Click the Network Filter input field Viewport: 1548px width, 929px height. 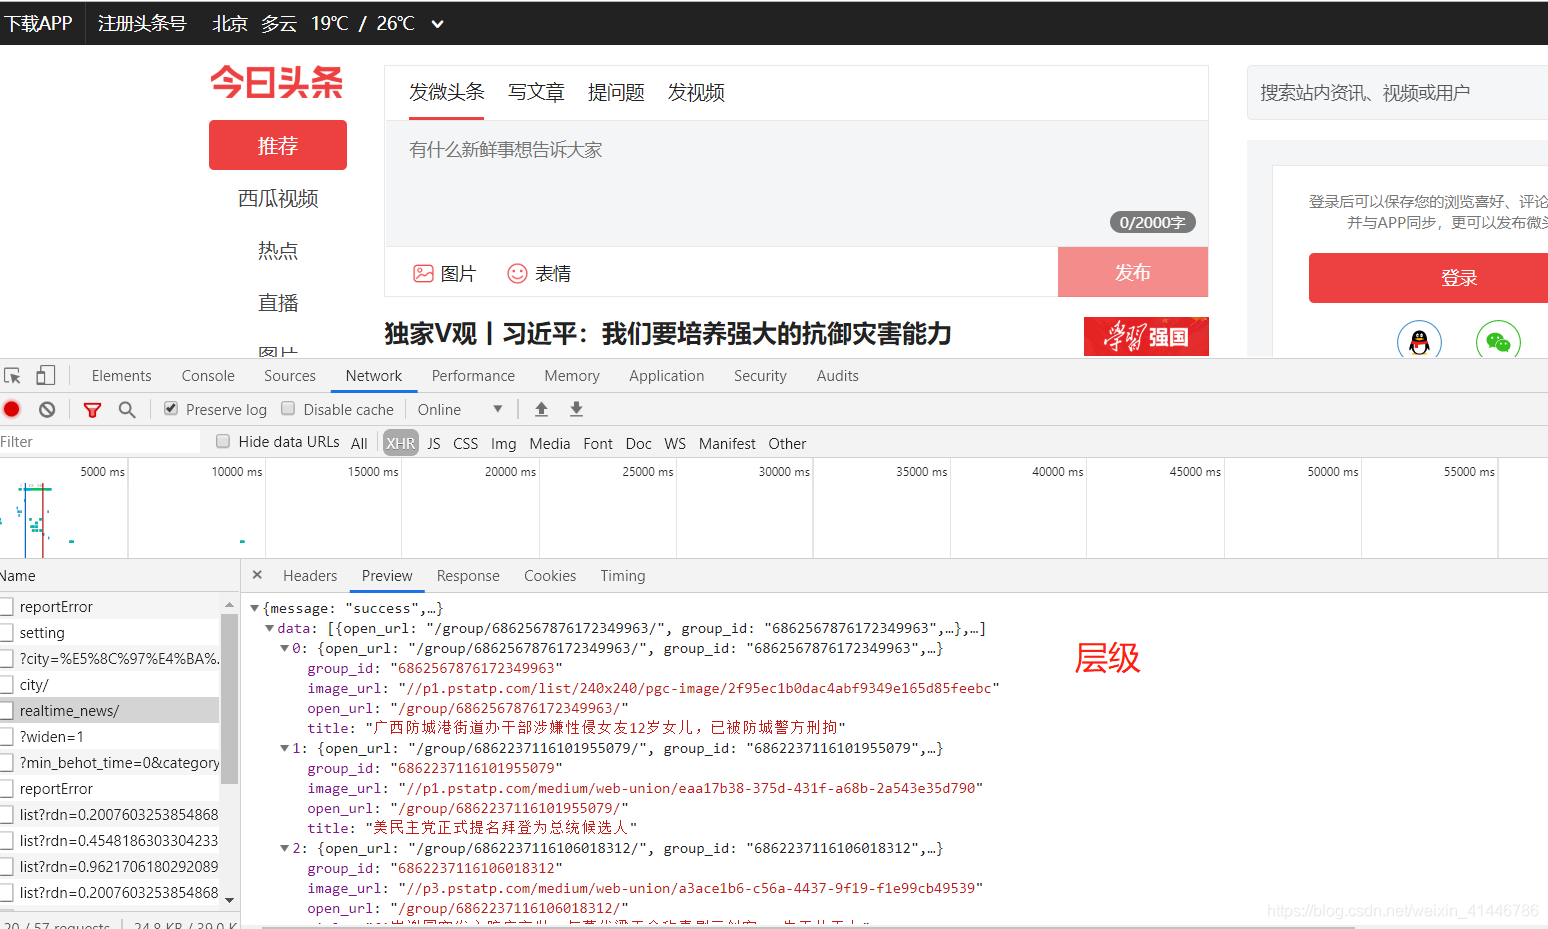[100, 442]
